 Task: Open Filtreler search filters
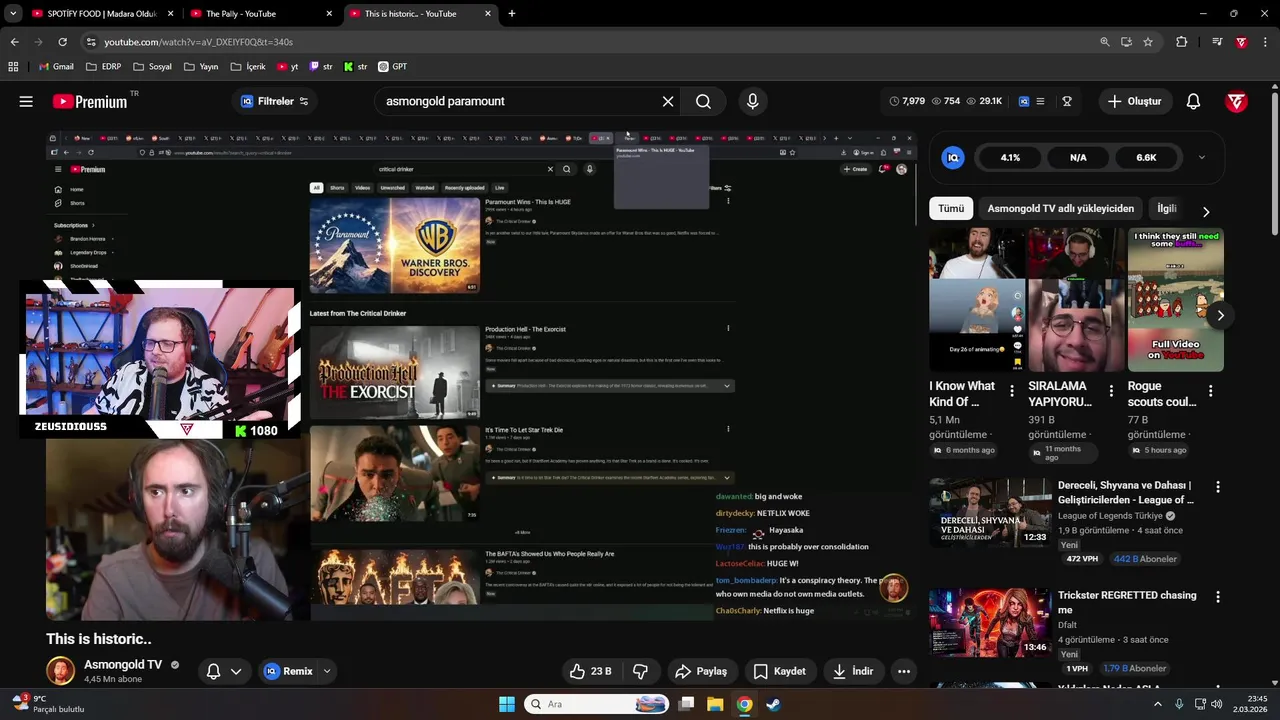275,101
